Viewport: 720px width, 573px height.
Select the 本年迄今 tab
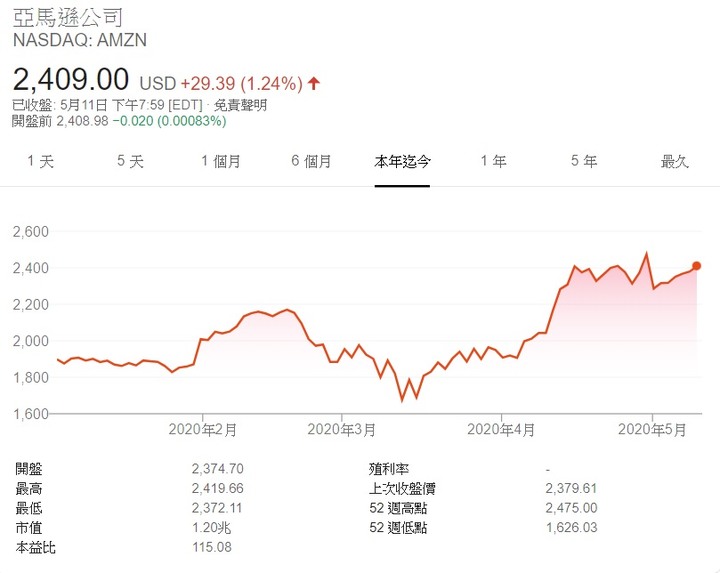pyautogui.click(x=402, y=162)
